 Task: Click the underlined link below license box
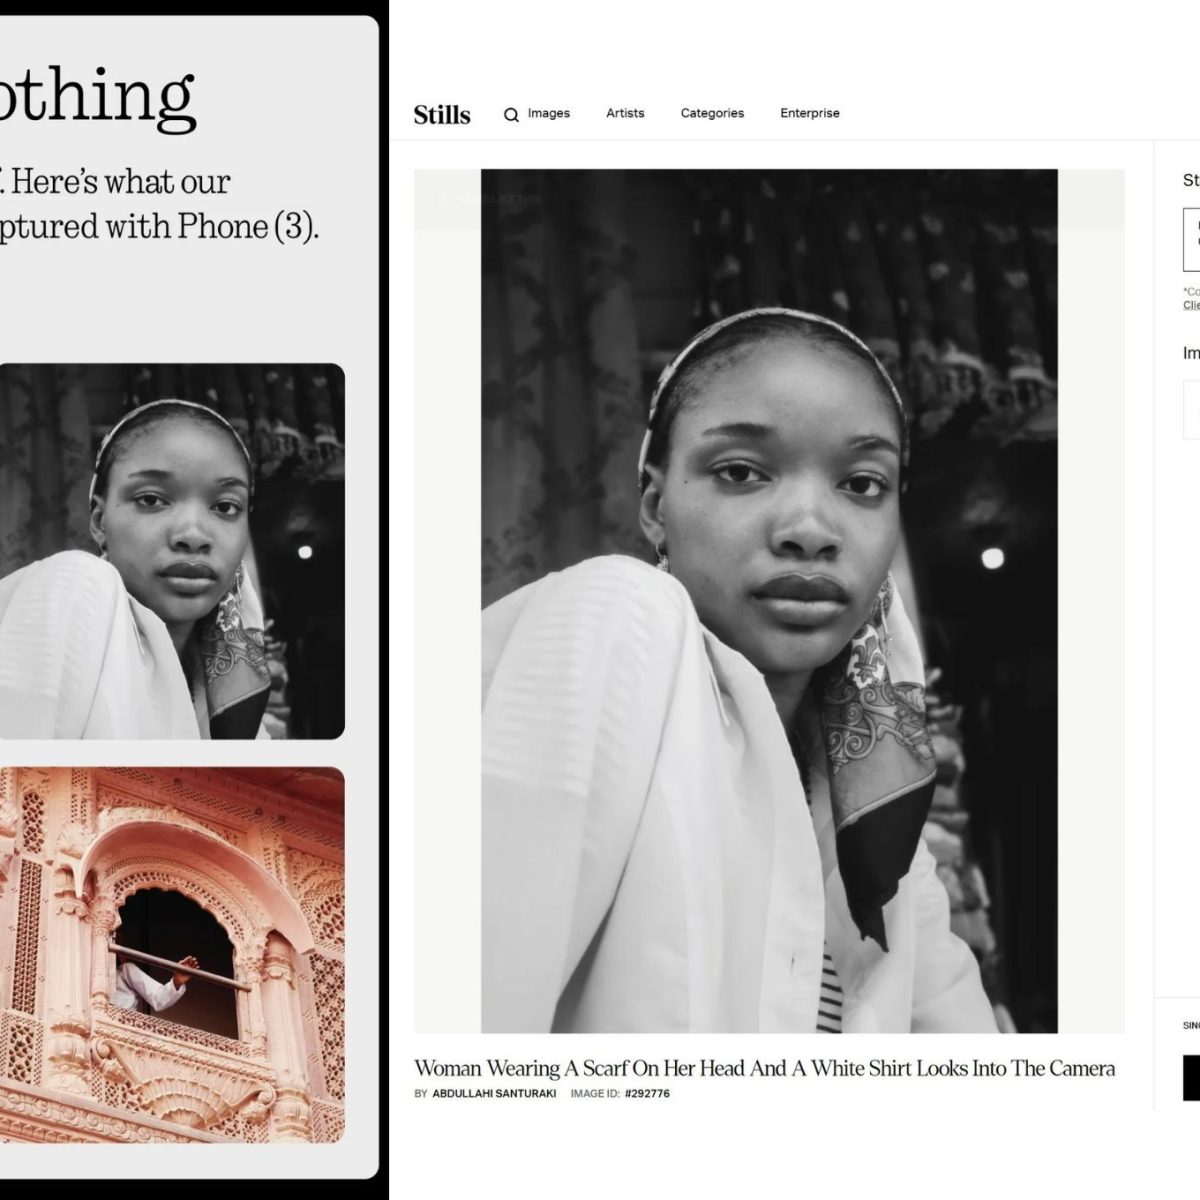(x=1191, y=305)
